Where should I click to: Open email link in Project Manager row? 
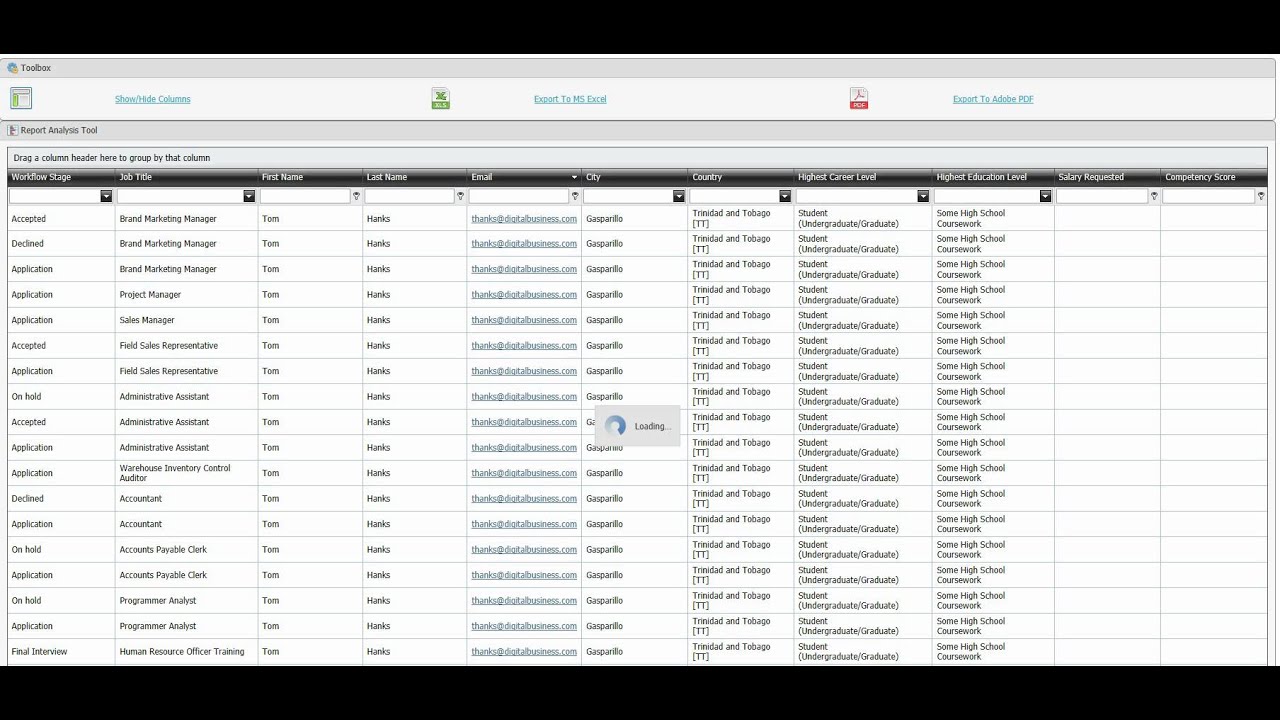pos(524,295)
